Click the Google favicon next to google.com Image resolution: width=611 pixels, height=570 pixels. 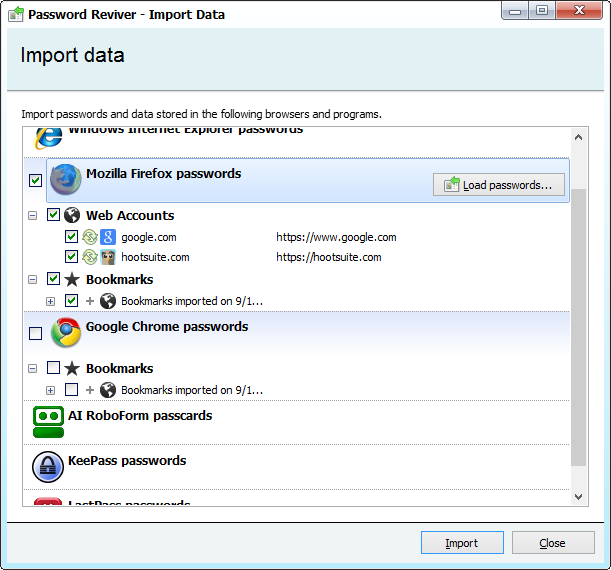tap(108, 237)
